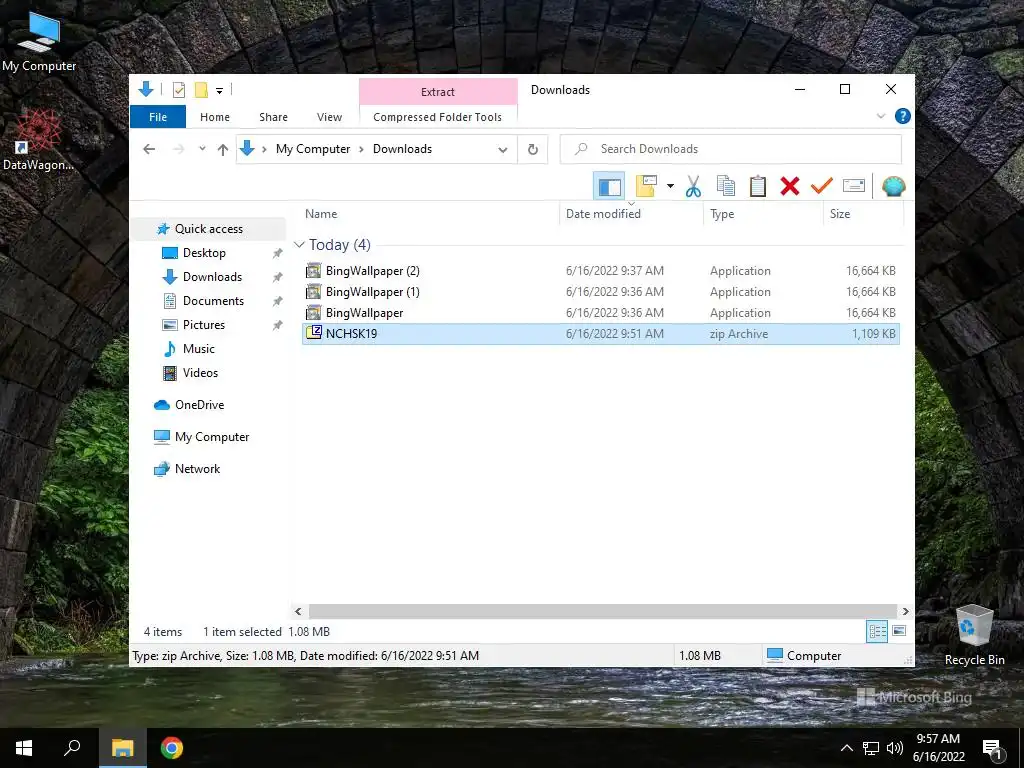Show hidden tray icons with the caret
This screenshot has width=1024, height=768.
(846, 748)
